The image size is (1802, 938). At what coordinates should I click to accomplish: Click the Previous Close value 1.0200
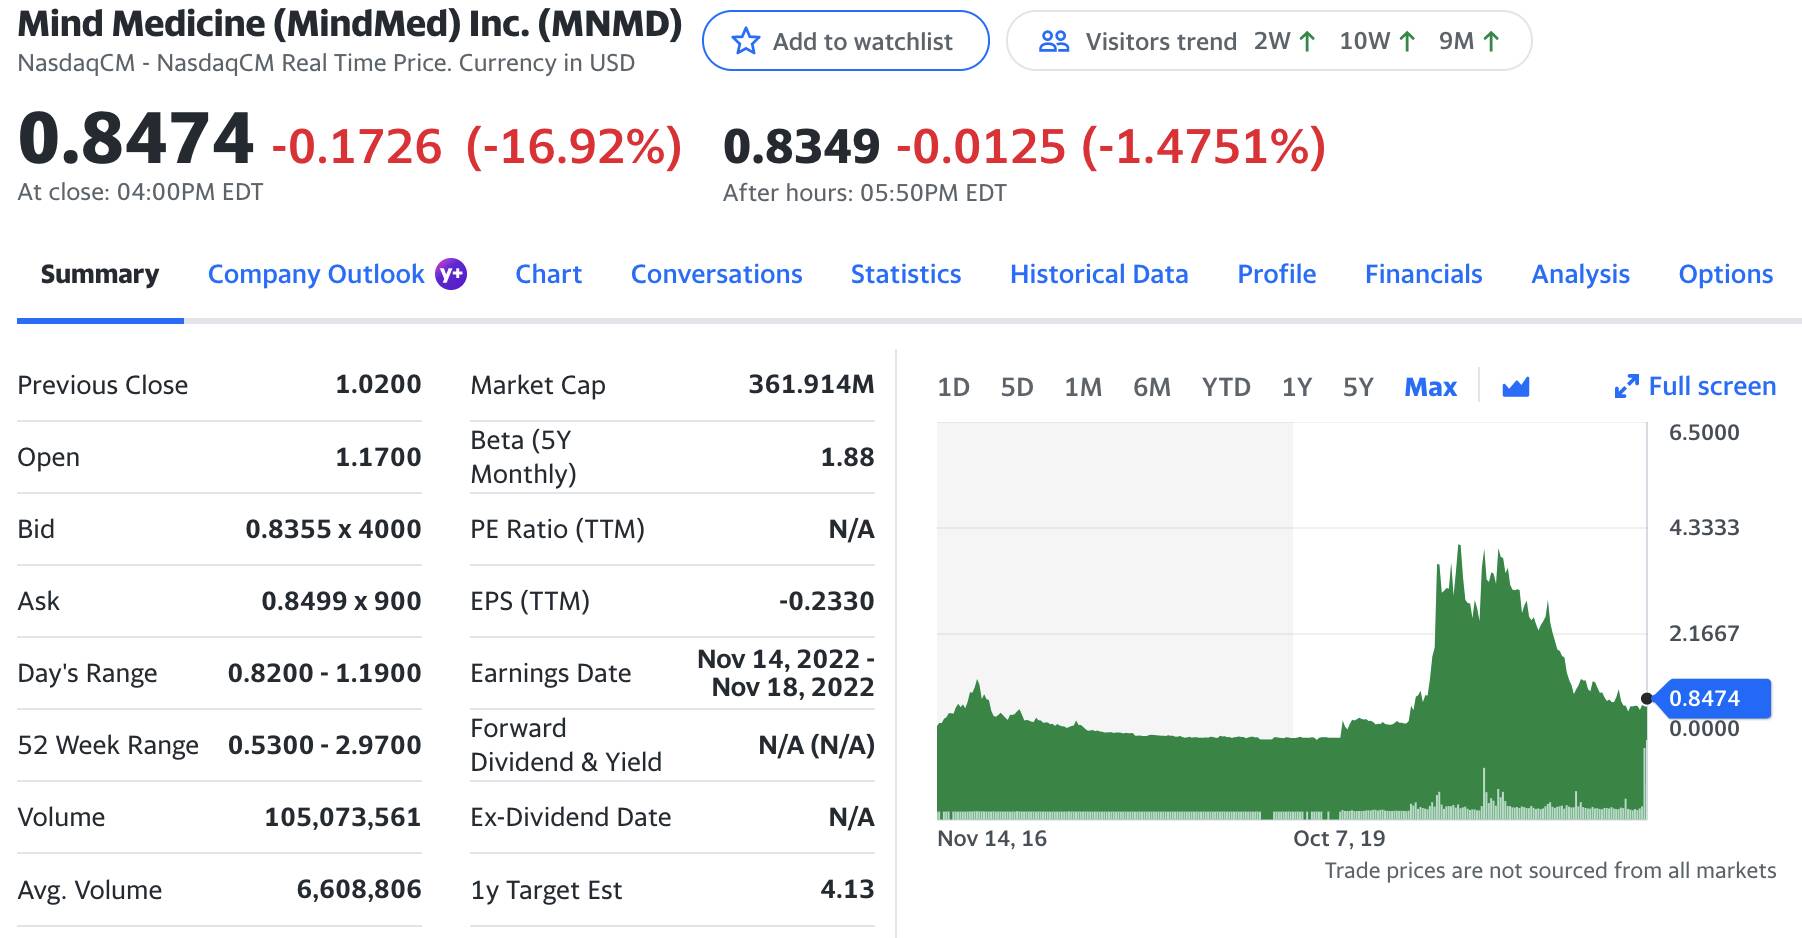[378, 384]
